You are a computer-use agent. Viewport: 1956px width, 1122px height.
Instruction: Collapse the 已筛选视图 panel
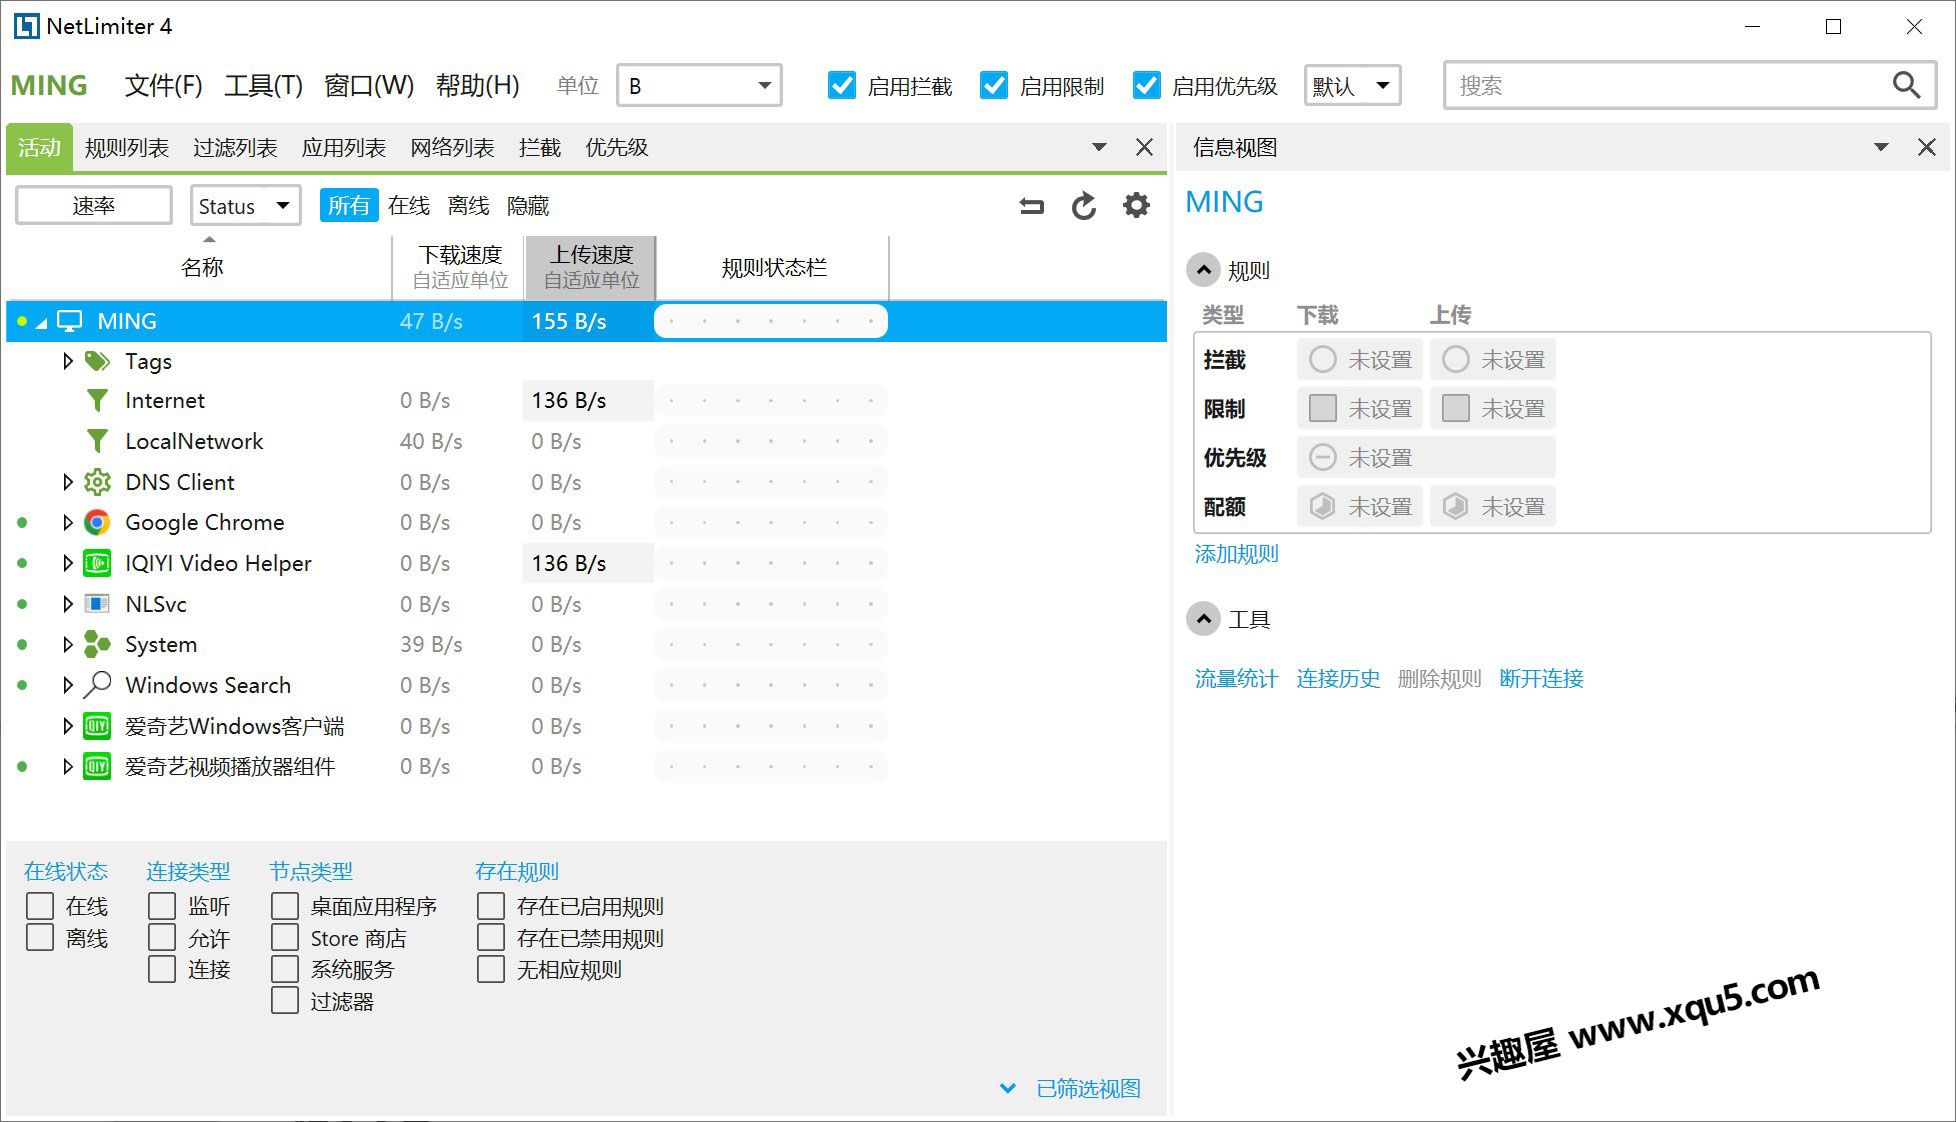(1008, 1088)
